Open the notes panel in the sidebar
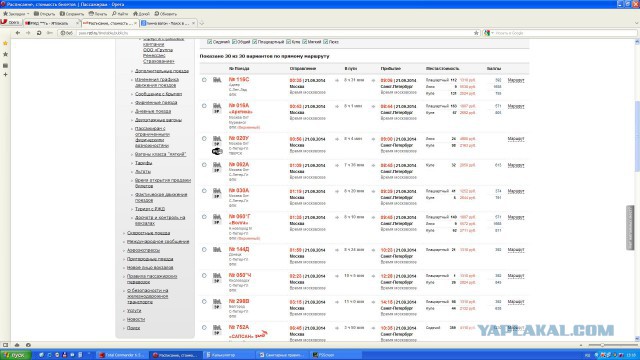 (x=5, y=65)
